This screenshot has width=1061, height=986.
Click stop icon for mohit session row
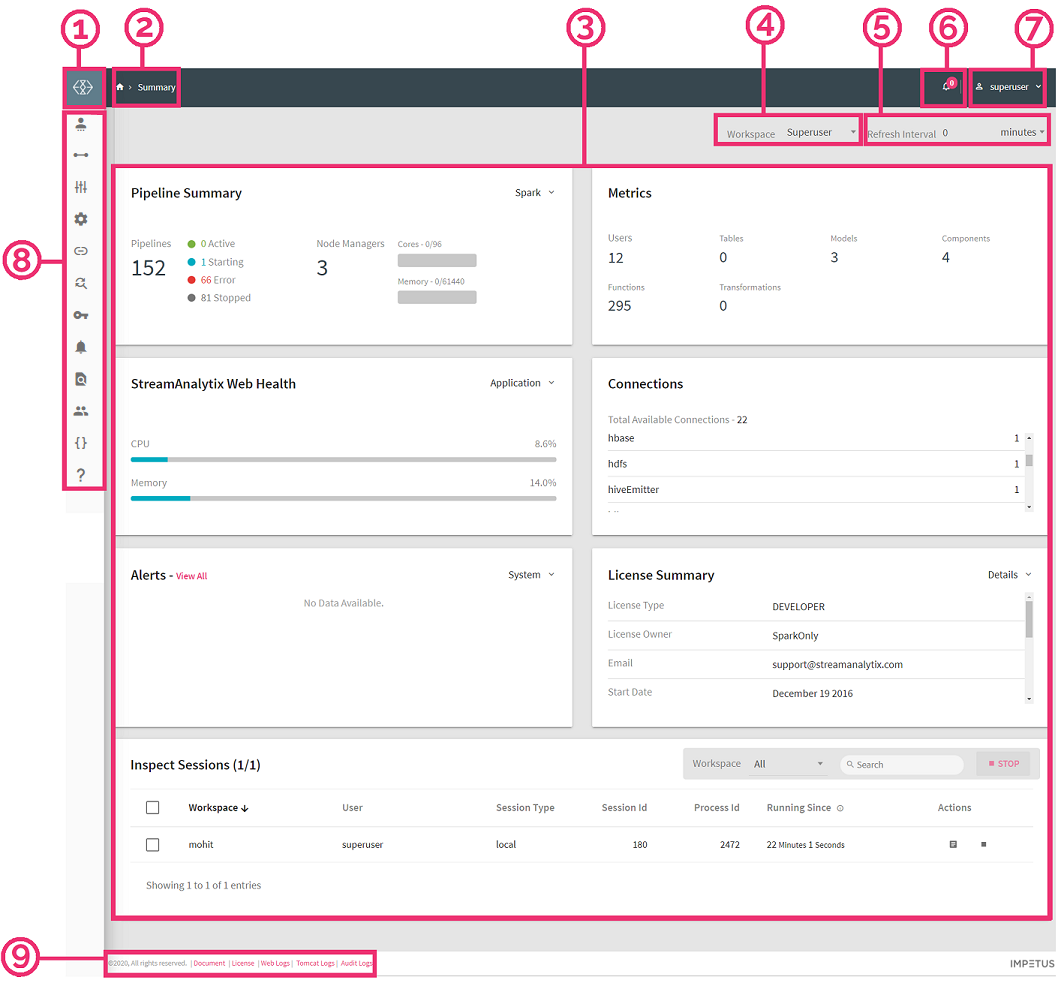[x=983, y=845]
